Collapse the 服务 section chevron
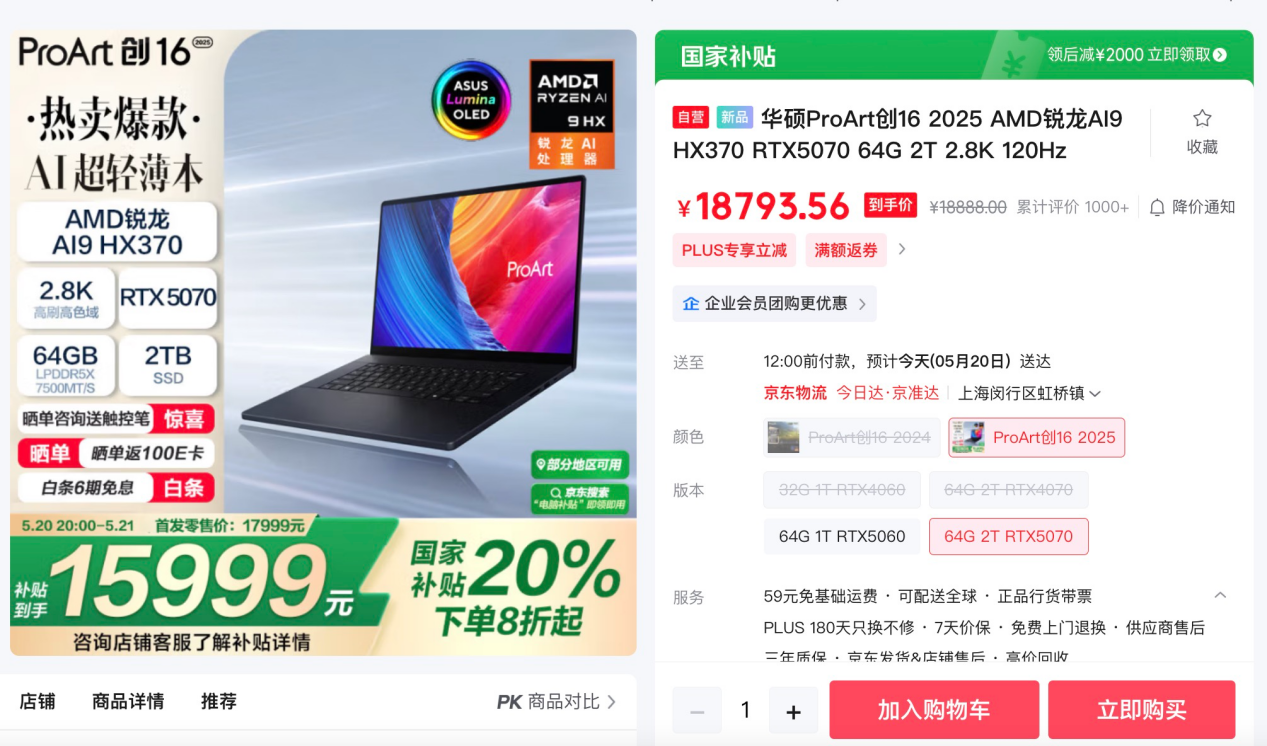1267x746 pixels. tap(1220, 595)
